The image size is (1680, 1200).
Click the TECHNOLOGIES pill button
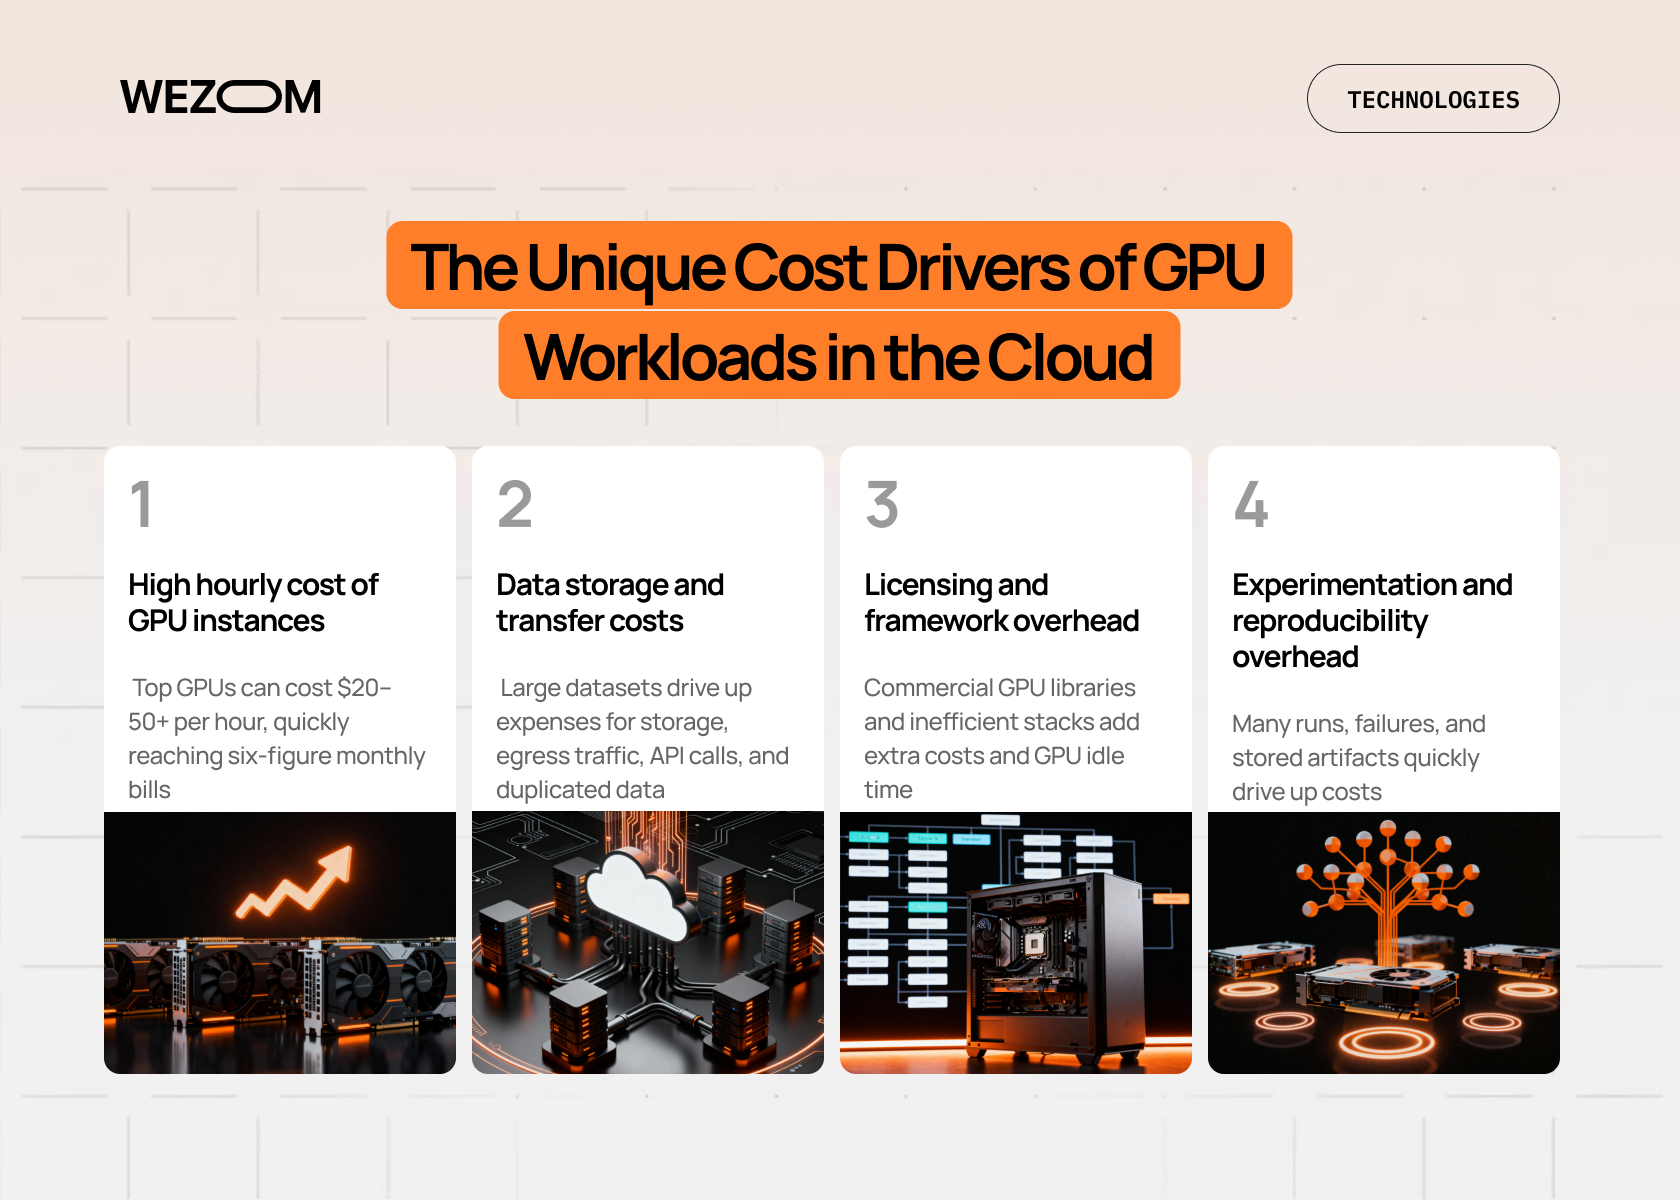(1433, 98)
